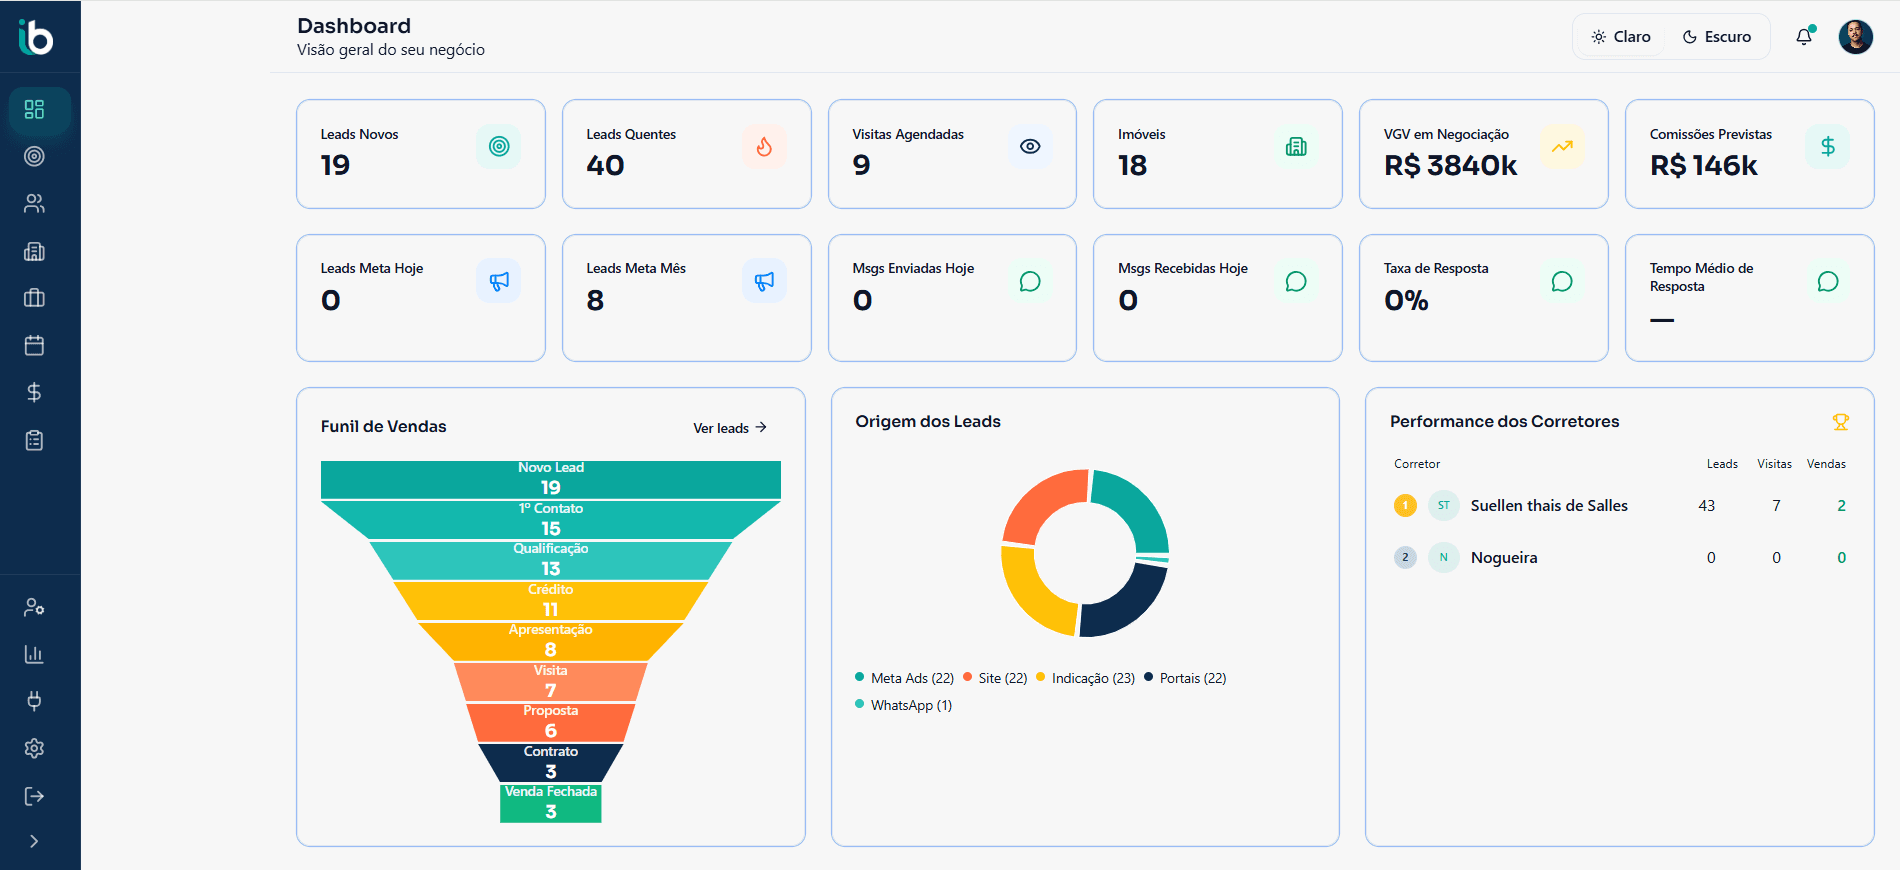This screenshot has width=1900, height=870.
Task: Open the clipboard tasks icon in sidebar
Action: pyautogui.click(x=34, y=440)
